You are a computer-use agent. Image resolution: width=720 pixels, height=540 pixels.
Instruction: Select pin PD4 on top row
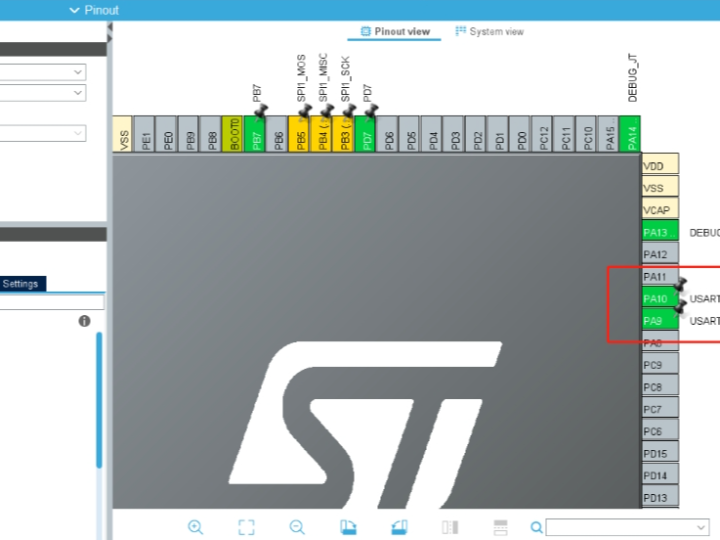coord(432,134)
